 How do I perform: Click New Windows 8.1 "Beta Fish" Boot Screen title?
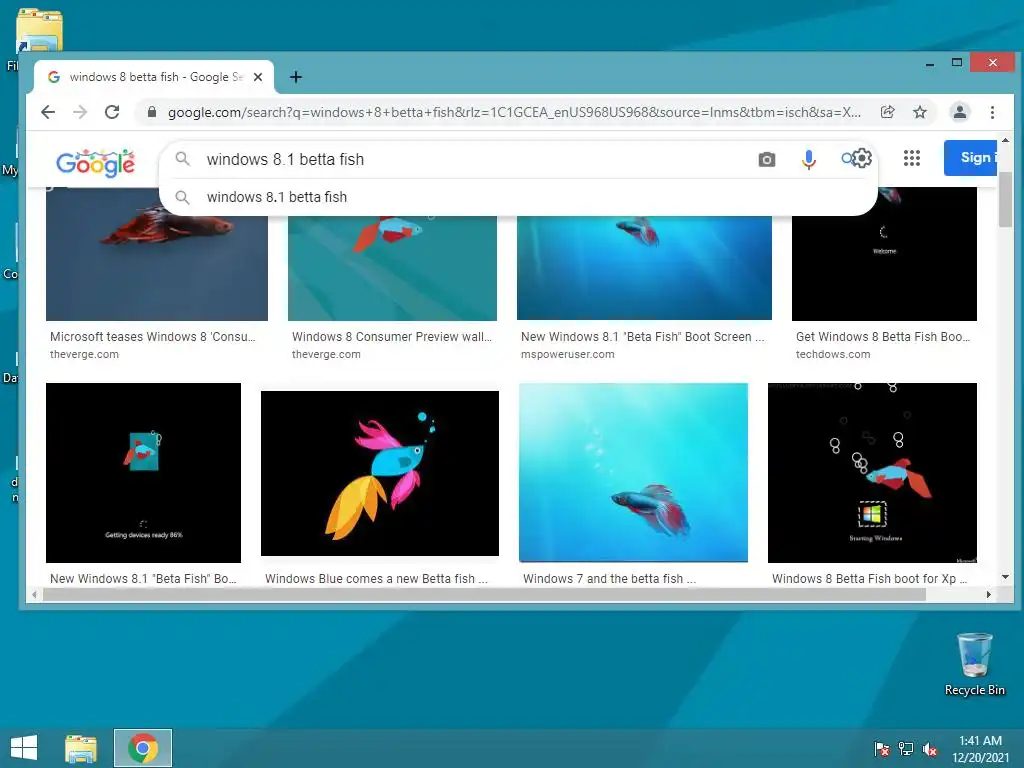coord(643,337)
